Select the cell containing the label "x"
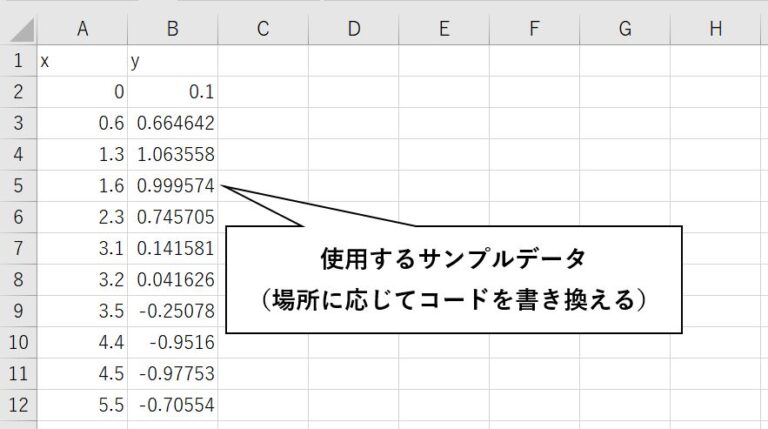 click(82, 61)
